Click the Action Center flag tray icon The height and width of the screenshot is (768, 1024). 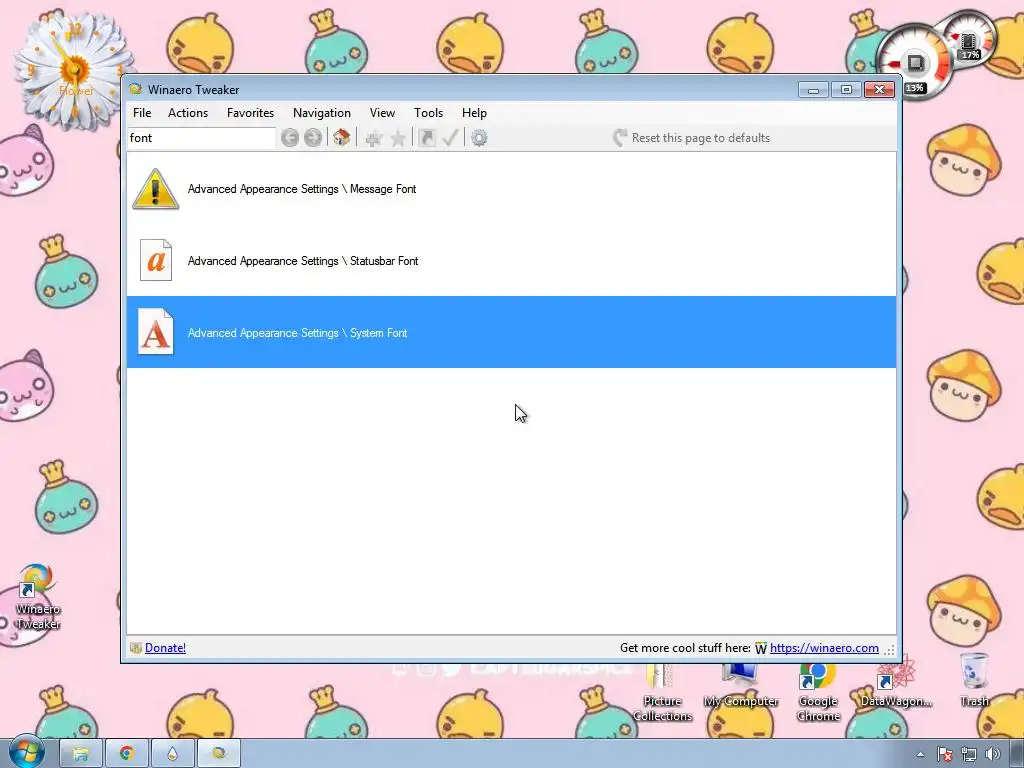tap(944, 754)
